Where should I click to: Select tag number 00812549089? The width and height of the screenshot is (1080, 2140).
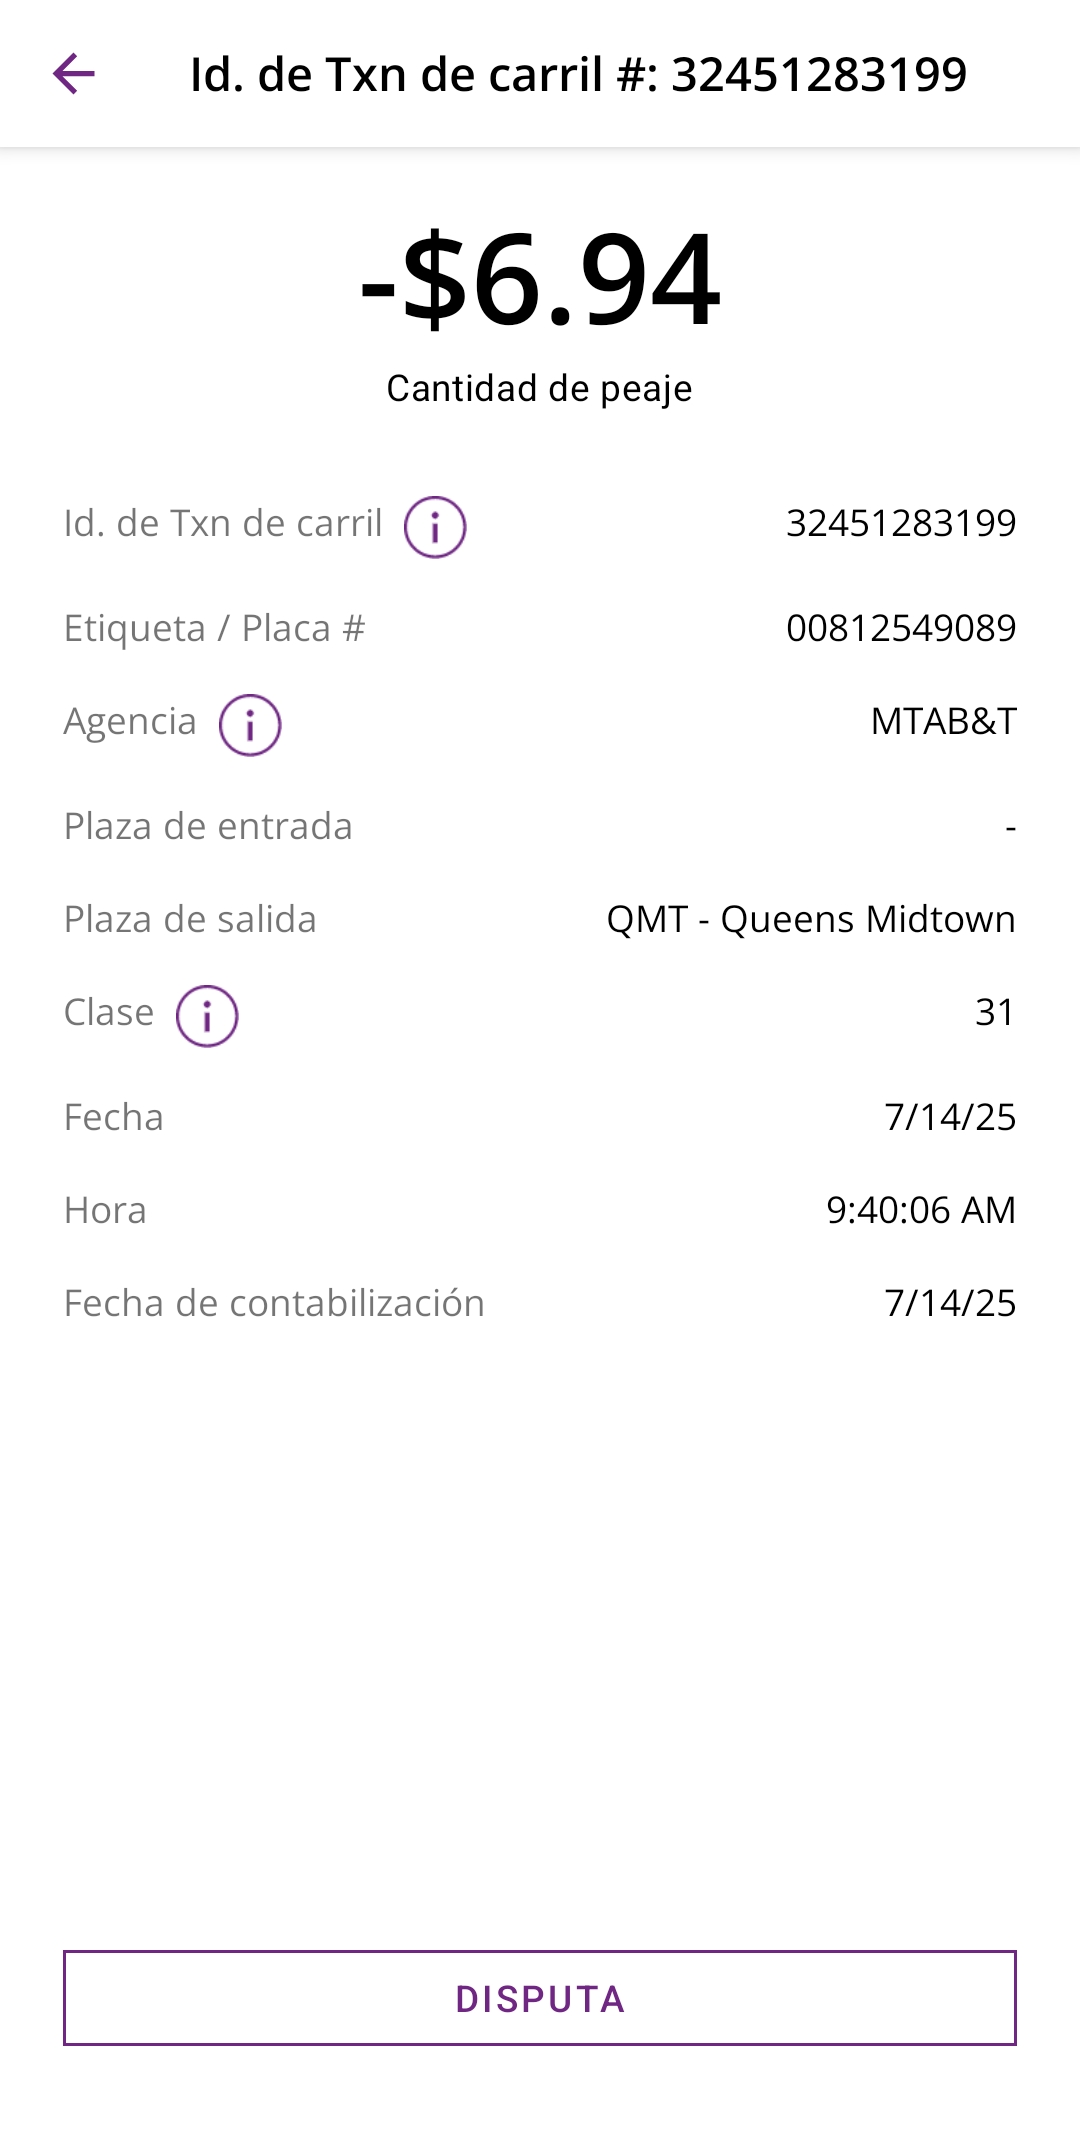(901, 628)
